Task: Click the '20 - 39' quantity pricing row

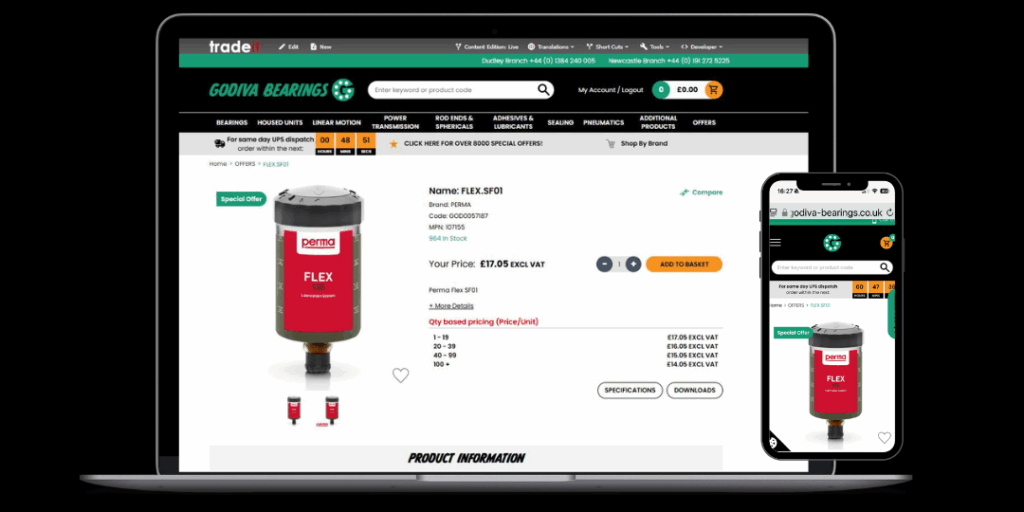Action: pos(575,347)
